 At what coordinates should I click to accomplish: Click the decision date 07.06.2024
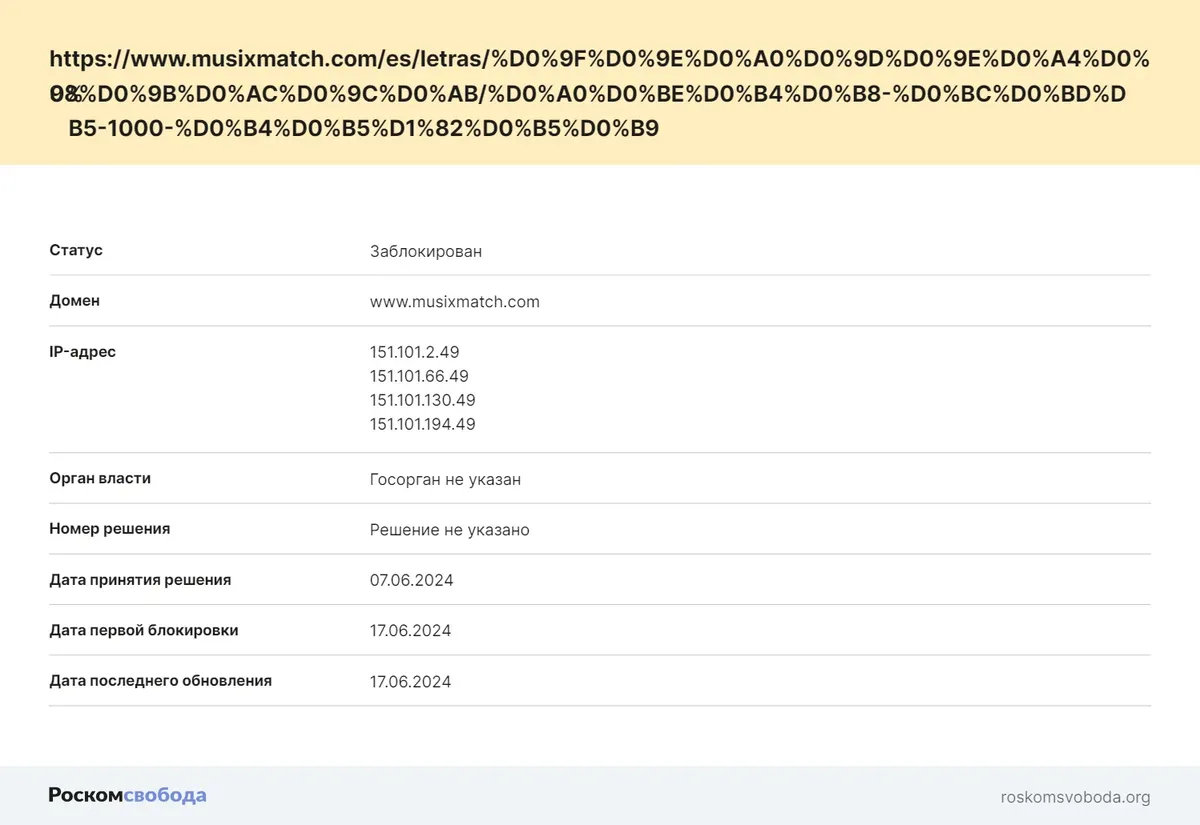[411, 580]
